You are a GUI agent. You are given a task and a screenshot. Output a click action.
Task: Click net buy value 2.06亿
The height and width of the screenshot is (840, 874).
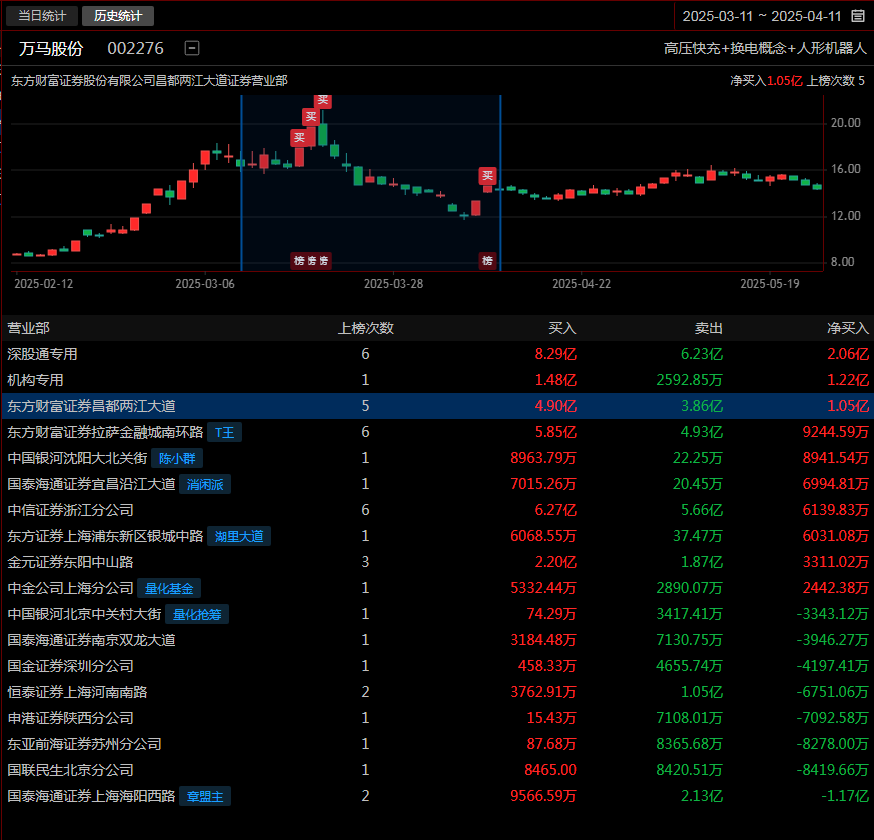pos(848,354)
